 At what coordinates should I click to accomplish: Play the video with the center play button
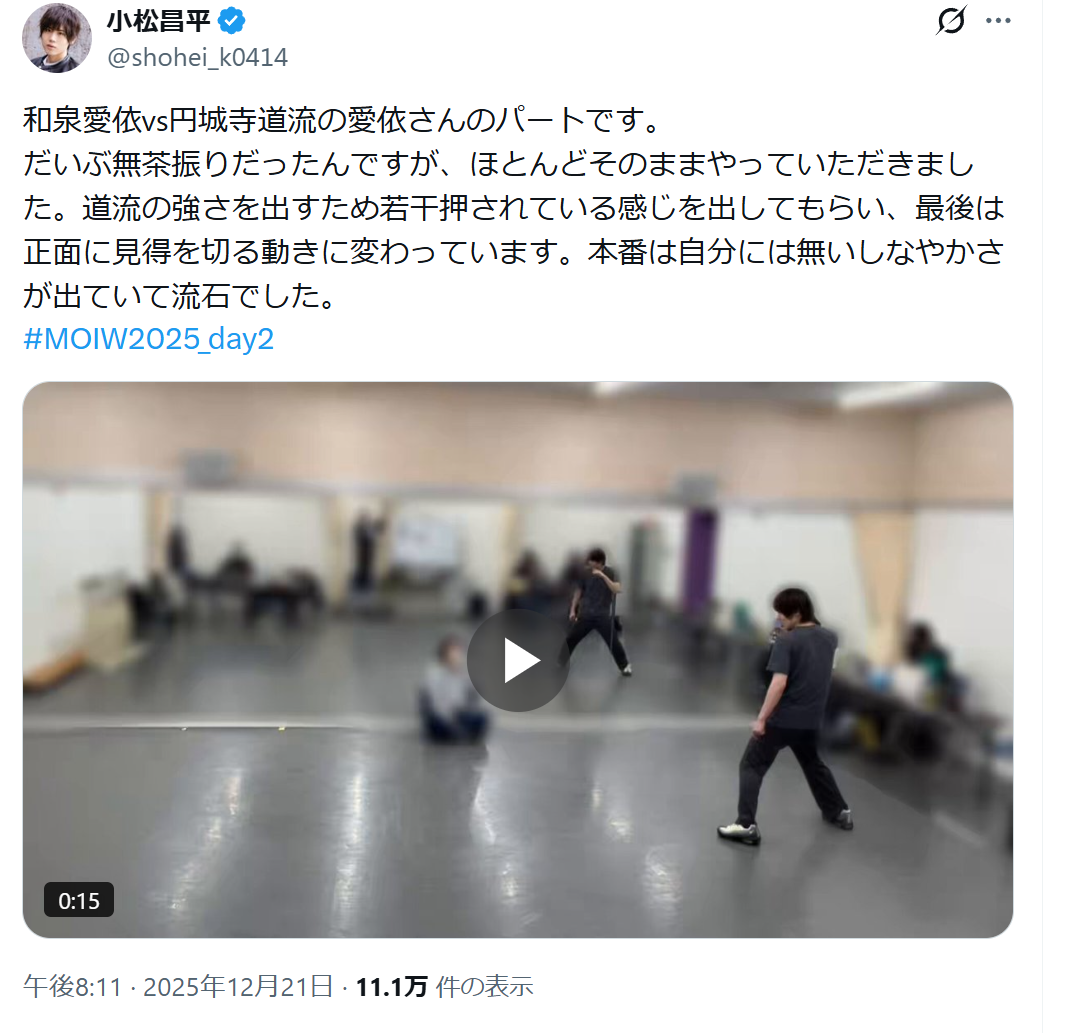tap(518, 660)
